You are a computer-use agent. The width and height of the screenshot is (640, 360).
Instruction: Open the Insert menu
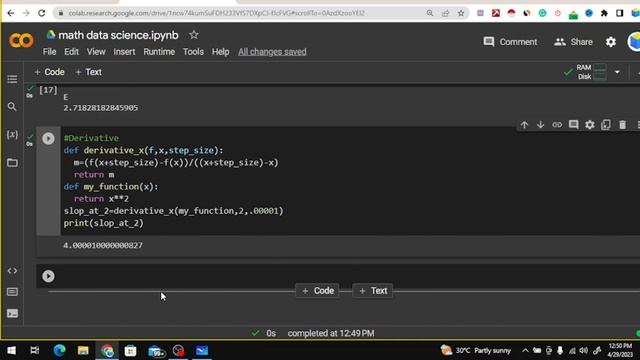coord(124,52)
